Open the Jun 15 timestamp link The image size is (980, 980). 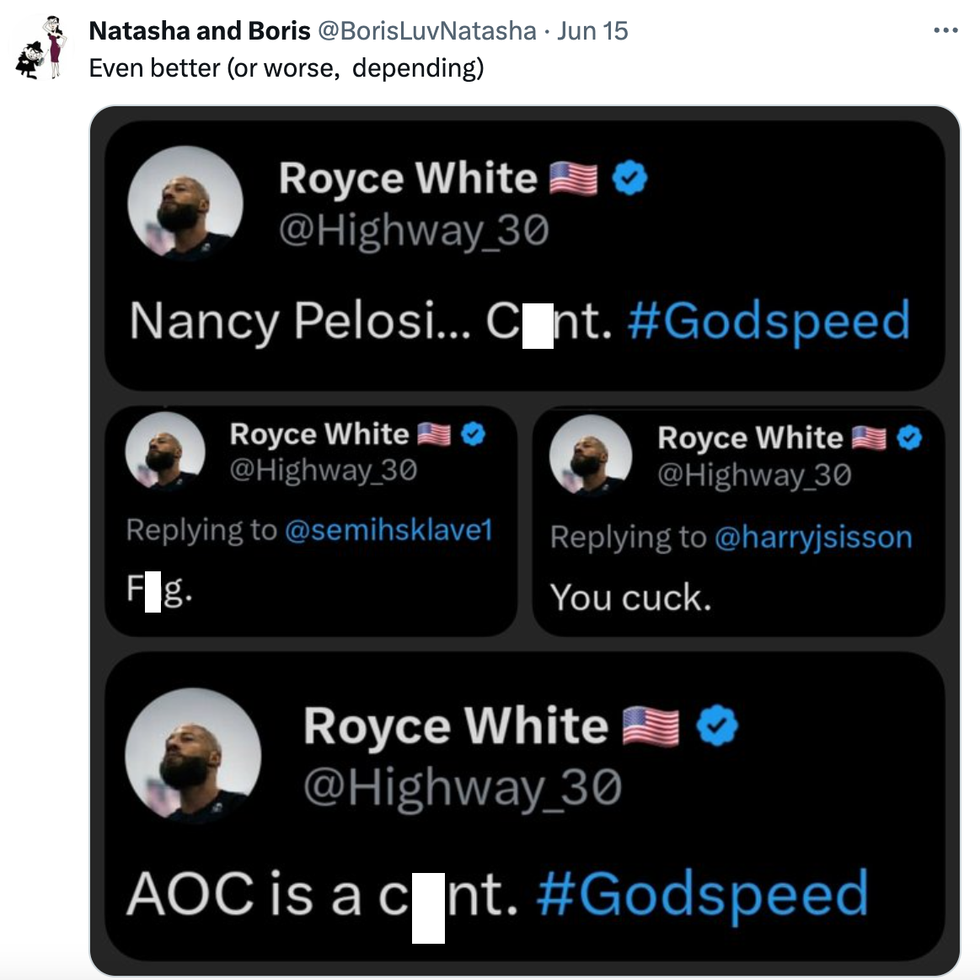(592, 31)
